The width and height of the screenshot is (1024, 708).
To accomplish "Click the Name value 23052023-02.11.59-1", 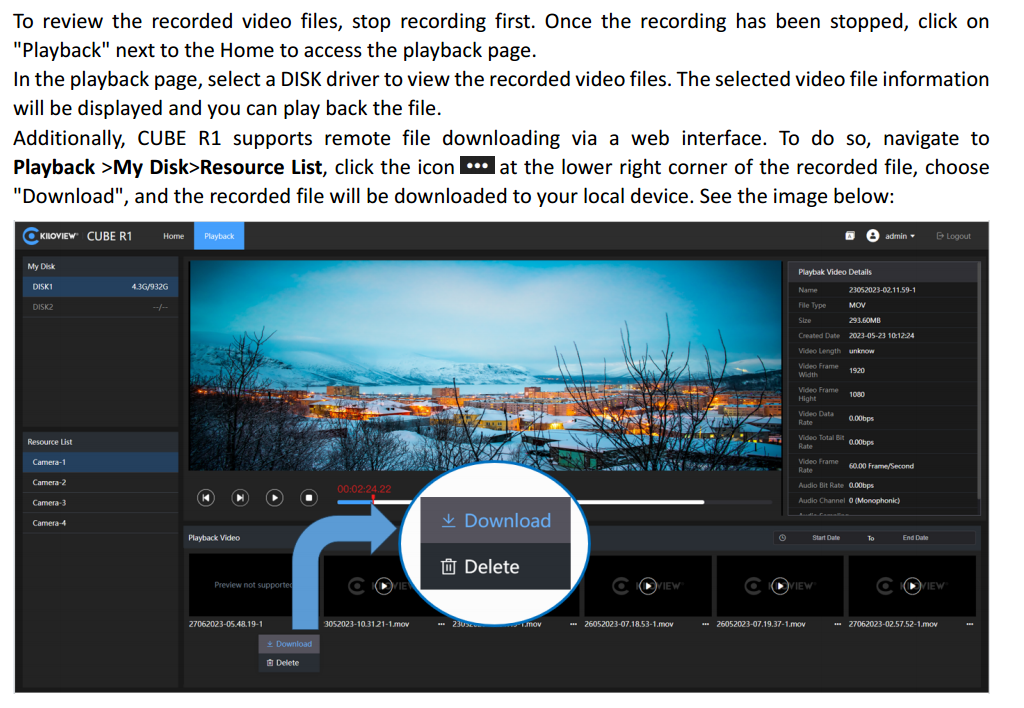I will click(x=882, y=290).
